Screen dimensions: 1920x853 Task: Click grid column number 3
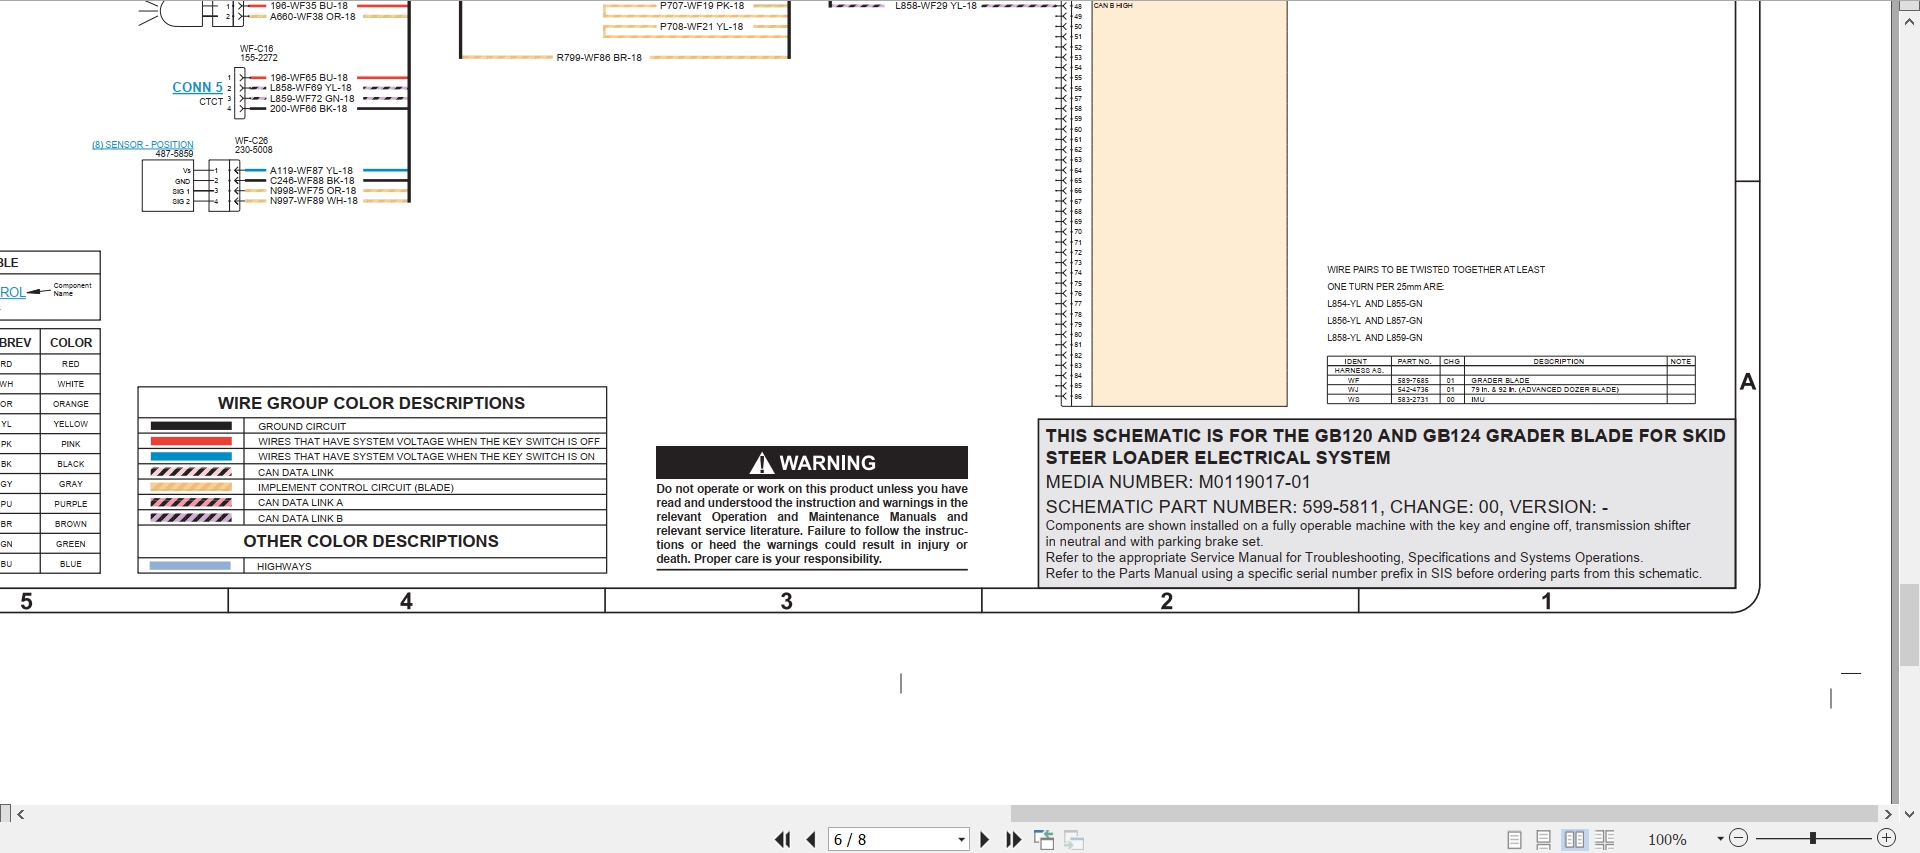tap(786, 601)
